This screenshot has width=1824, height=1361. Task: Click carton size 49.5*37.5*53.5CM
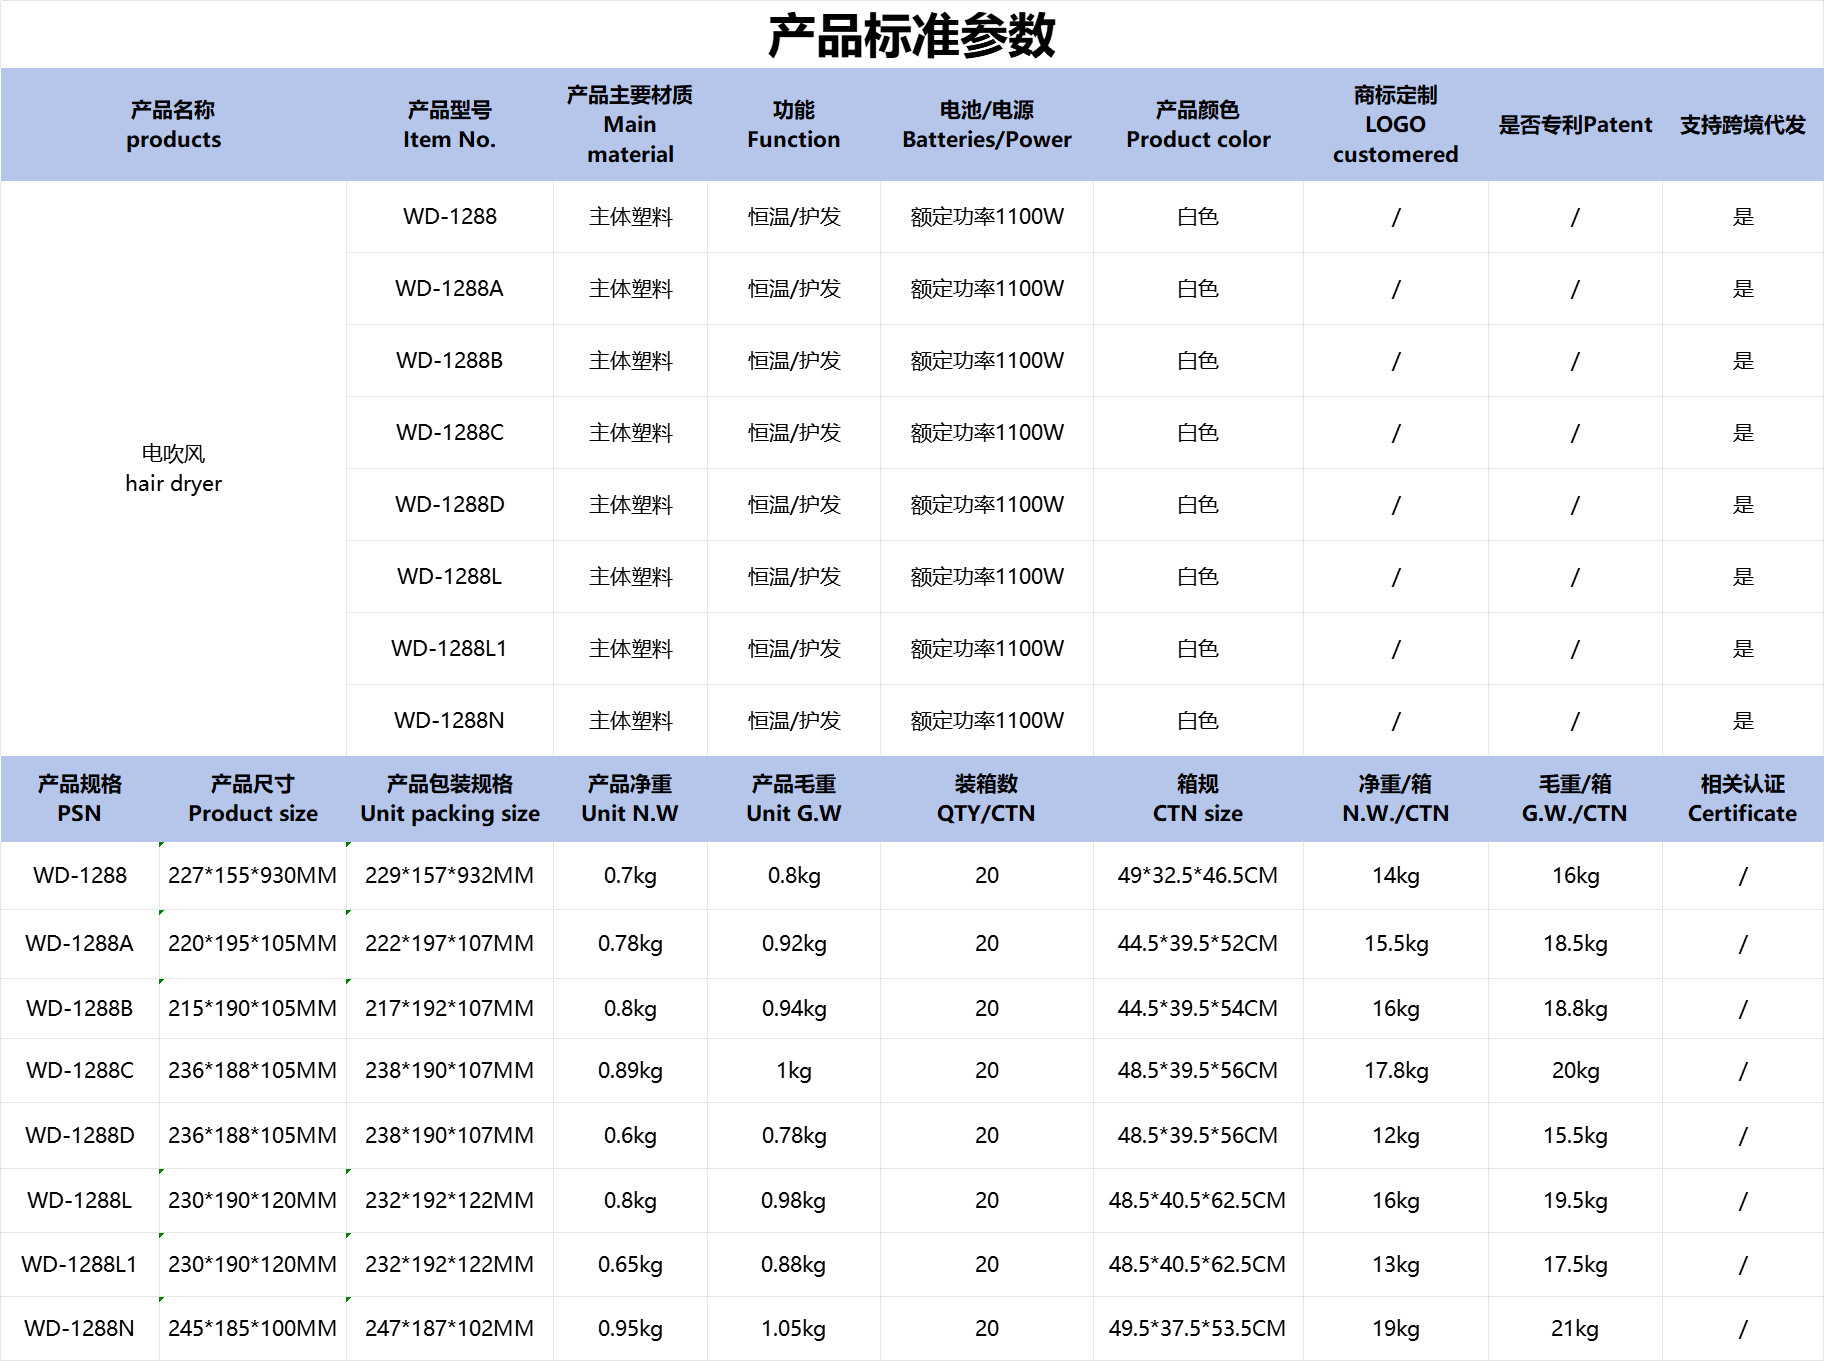pos(1198,1329)
